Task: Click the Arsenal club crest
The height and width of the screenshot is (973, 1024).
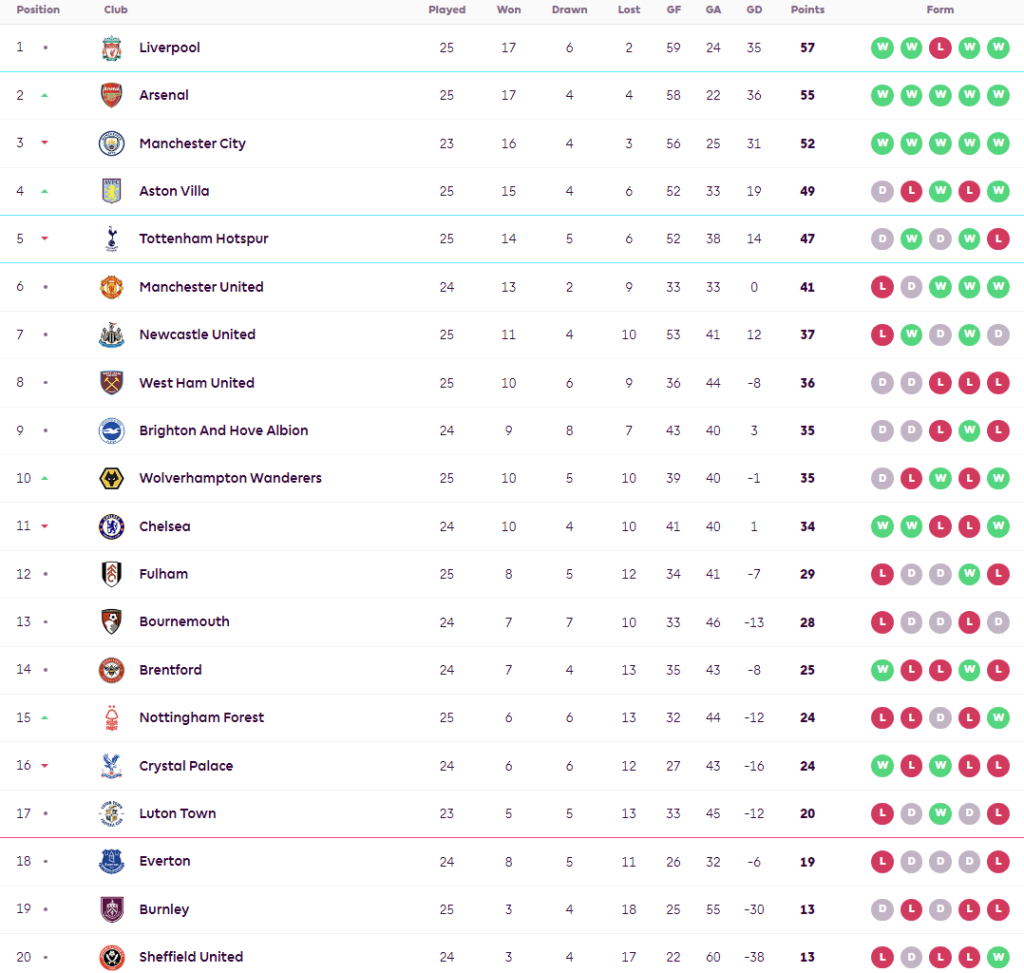Action: [111, 96]
